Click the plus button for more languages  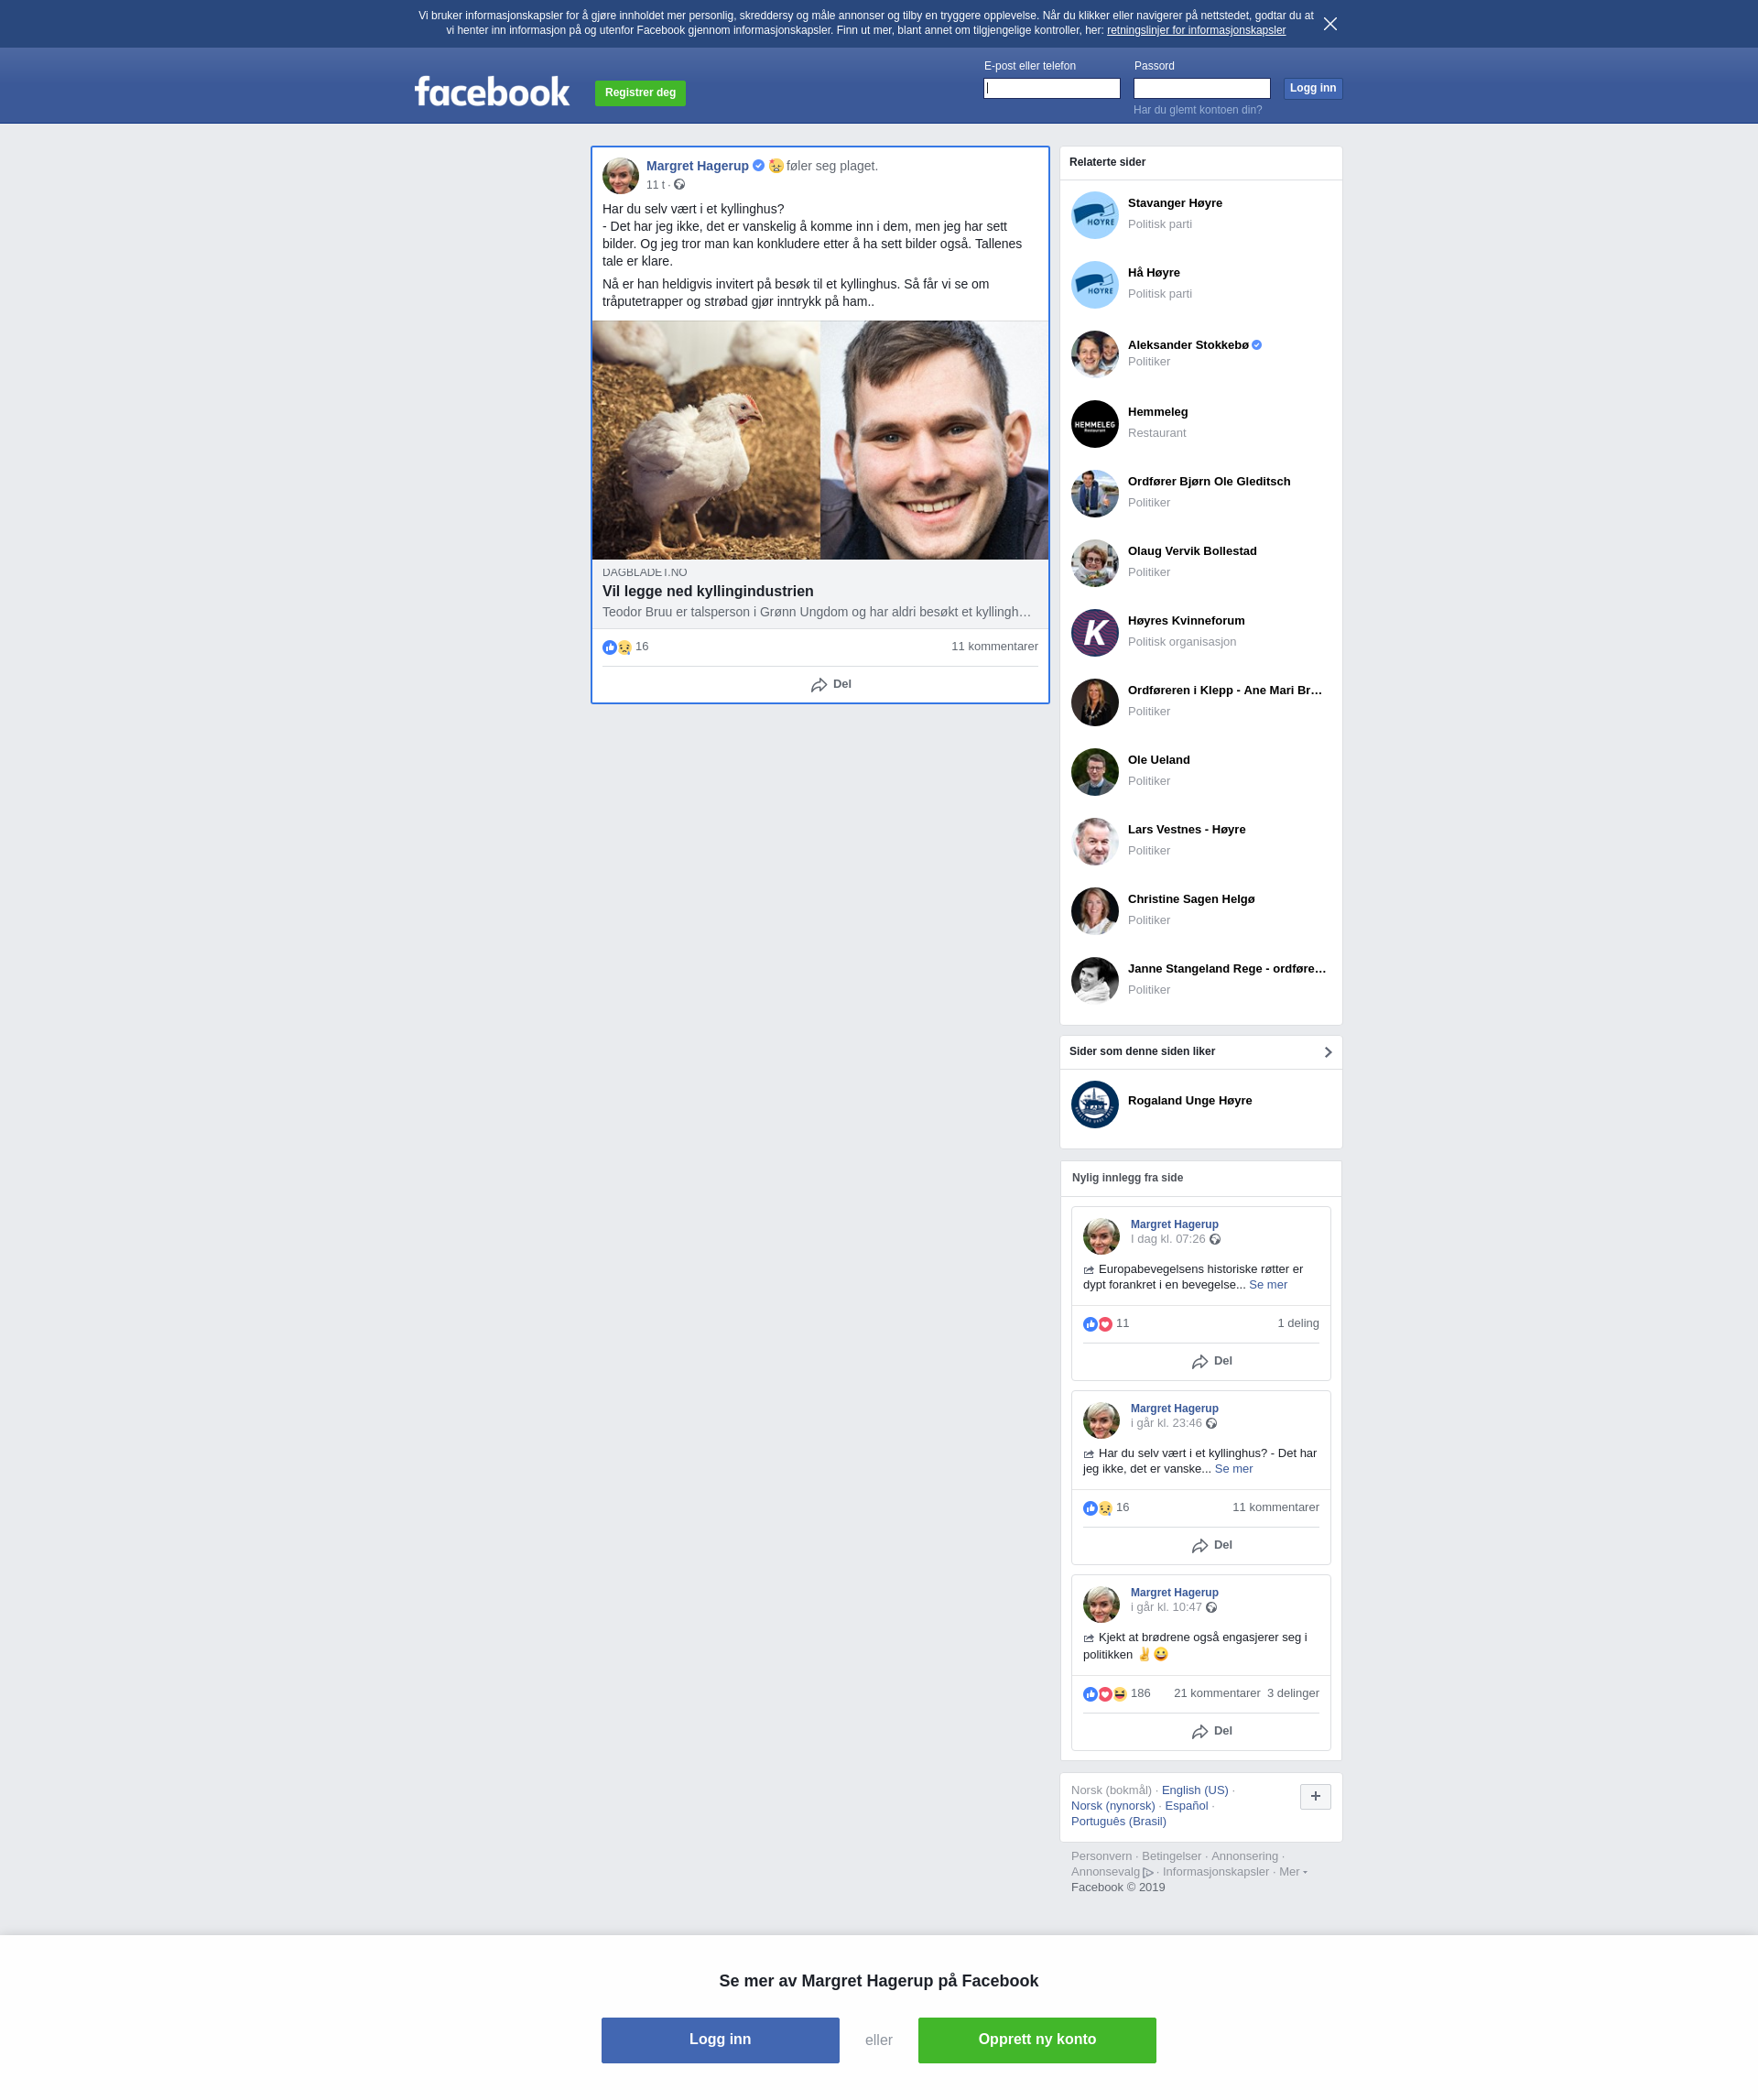[x=1315, y=1797]
